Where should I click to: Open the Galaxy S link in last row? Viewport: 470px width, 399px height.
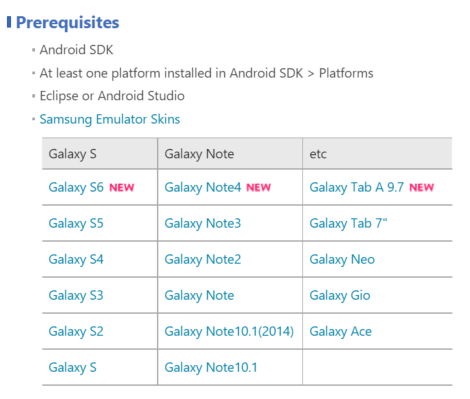pyautogui.click(x=72, y=368)
